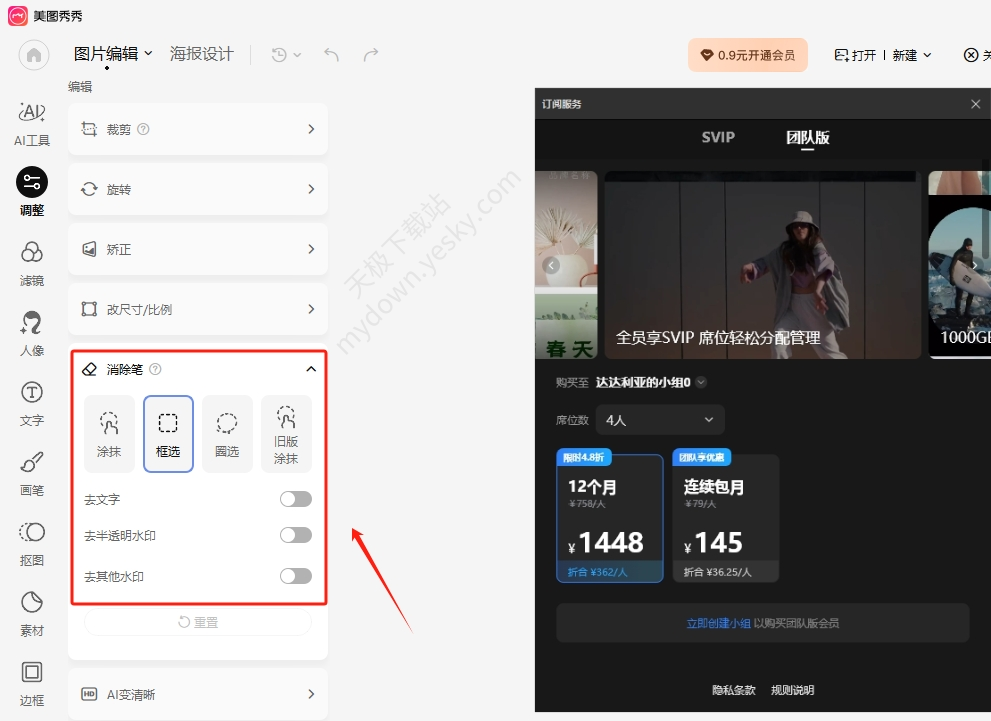Select the 连续包月 ¥145 plan card
The width and height of the screenshot is (991, 721).
point(726,518)
